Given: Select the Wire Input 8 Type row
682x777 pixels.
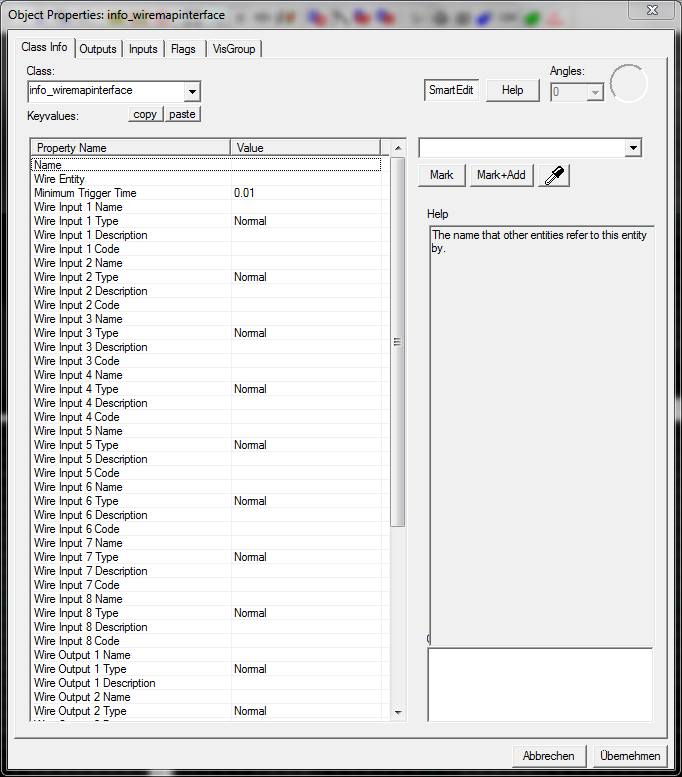Looking at the screenshot, I should pos(206,613).
